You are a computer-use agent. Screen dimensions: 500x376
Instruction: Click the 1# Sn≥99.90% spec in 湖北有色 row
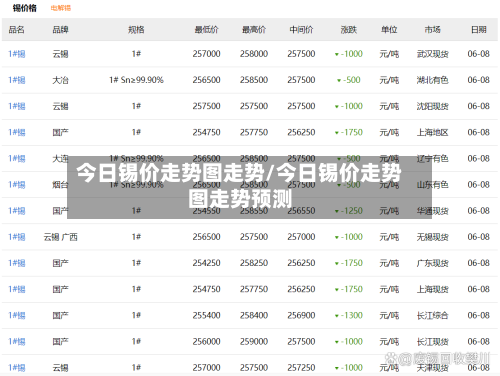136,80
